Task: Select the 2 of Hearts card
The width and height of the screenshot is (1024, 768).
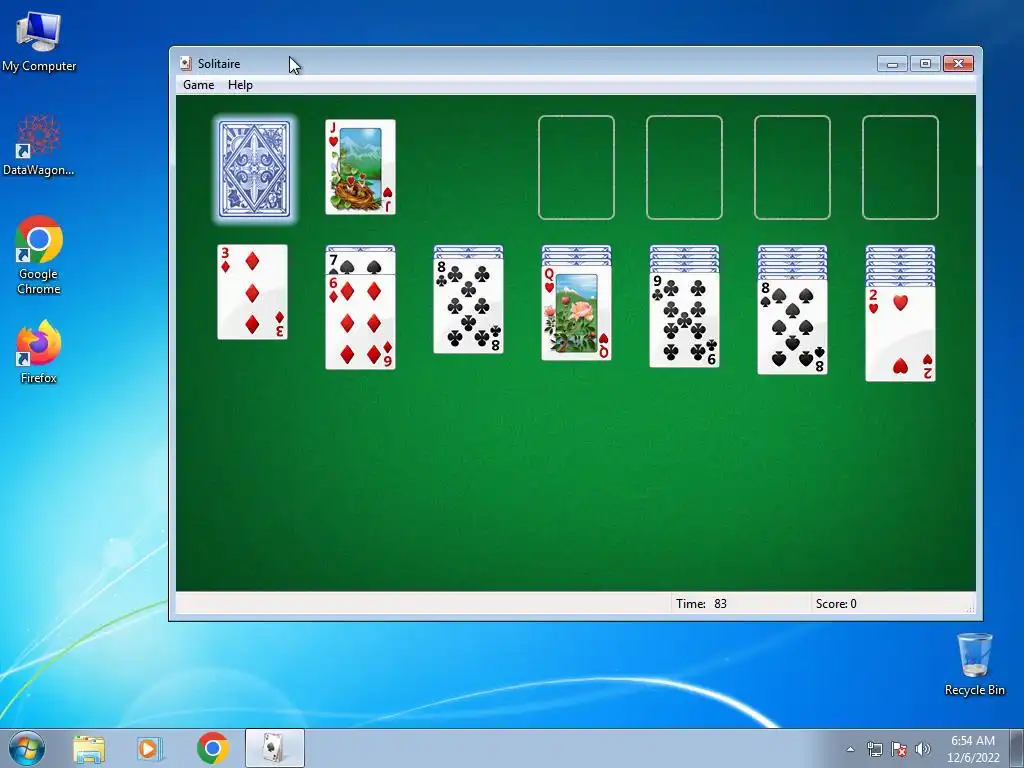Action: pyautogui.click(x=900, y=334)
